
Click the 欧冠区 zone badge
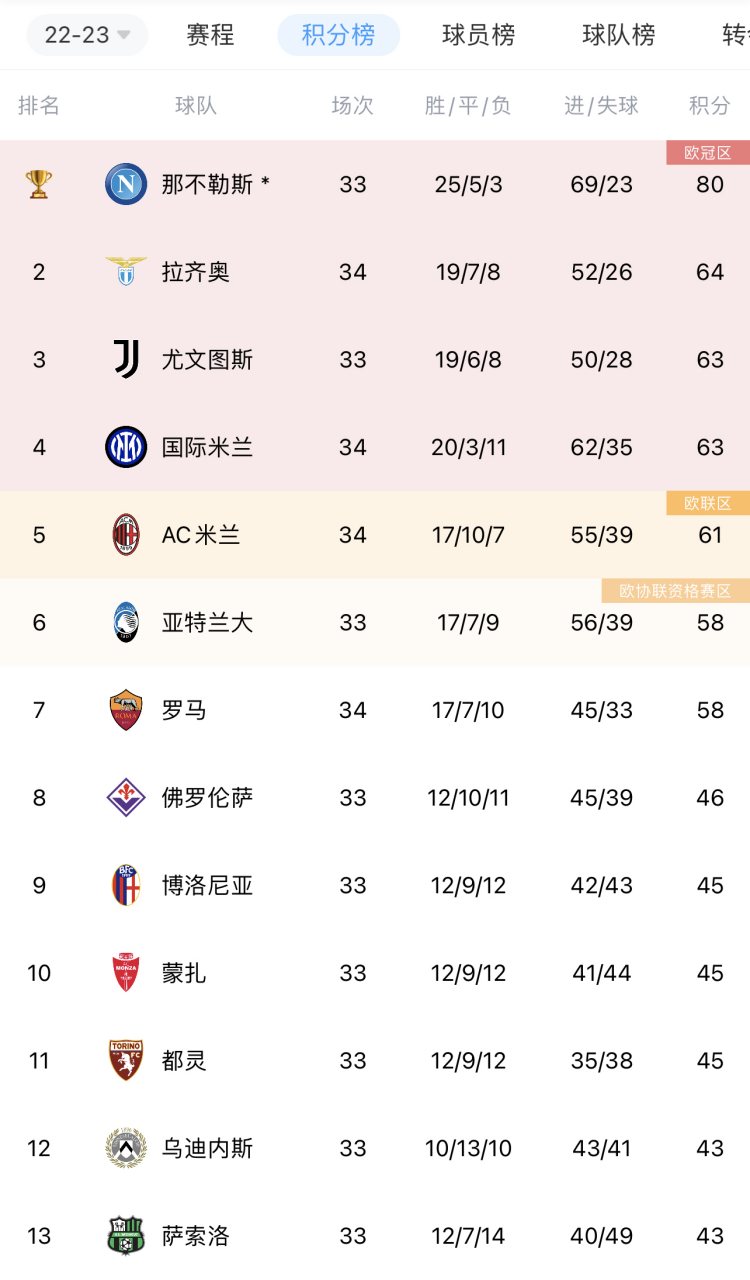point(708,151)
